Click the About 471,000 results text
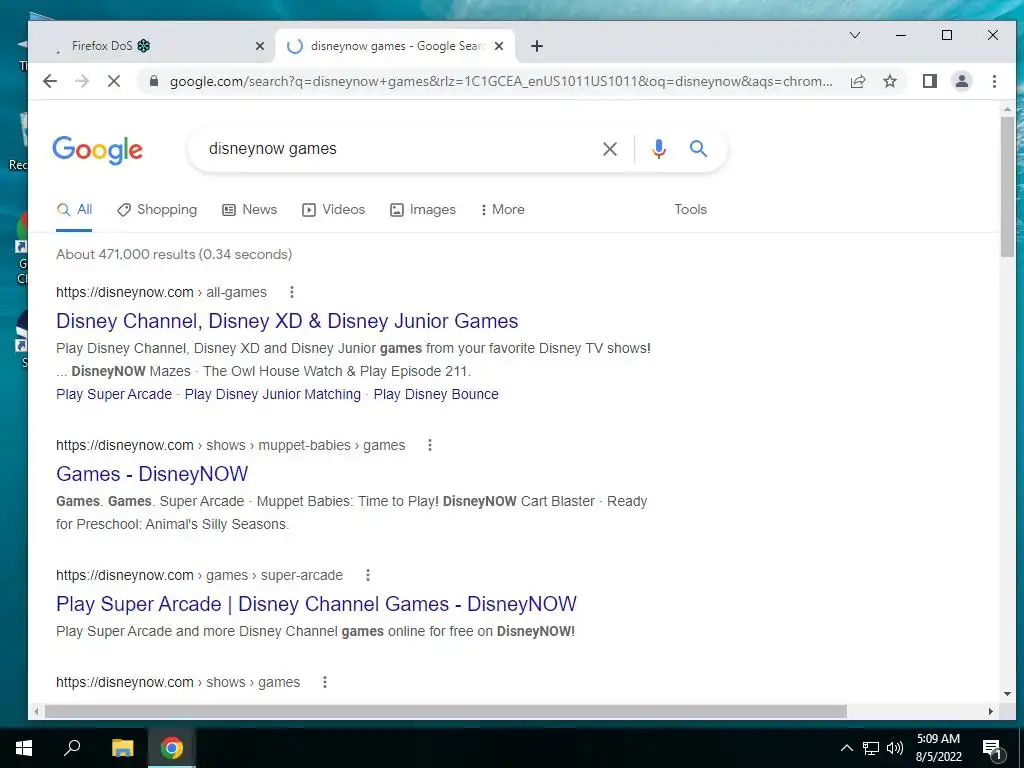The height and width of the screenshot is (768, 1024). 174,255
